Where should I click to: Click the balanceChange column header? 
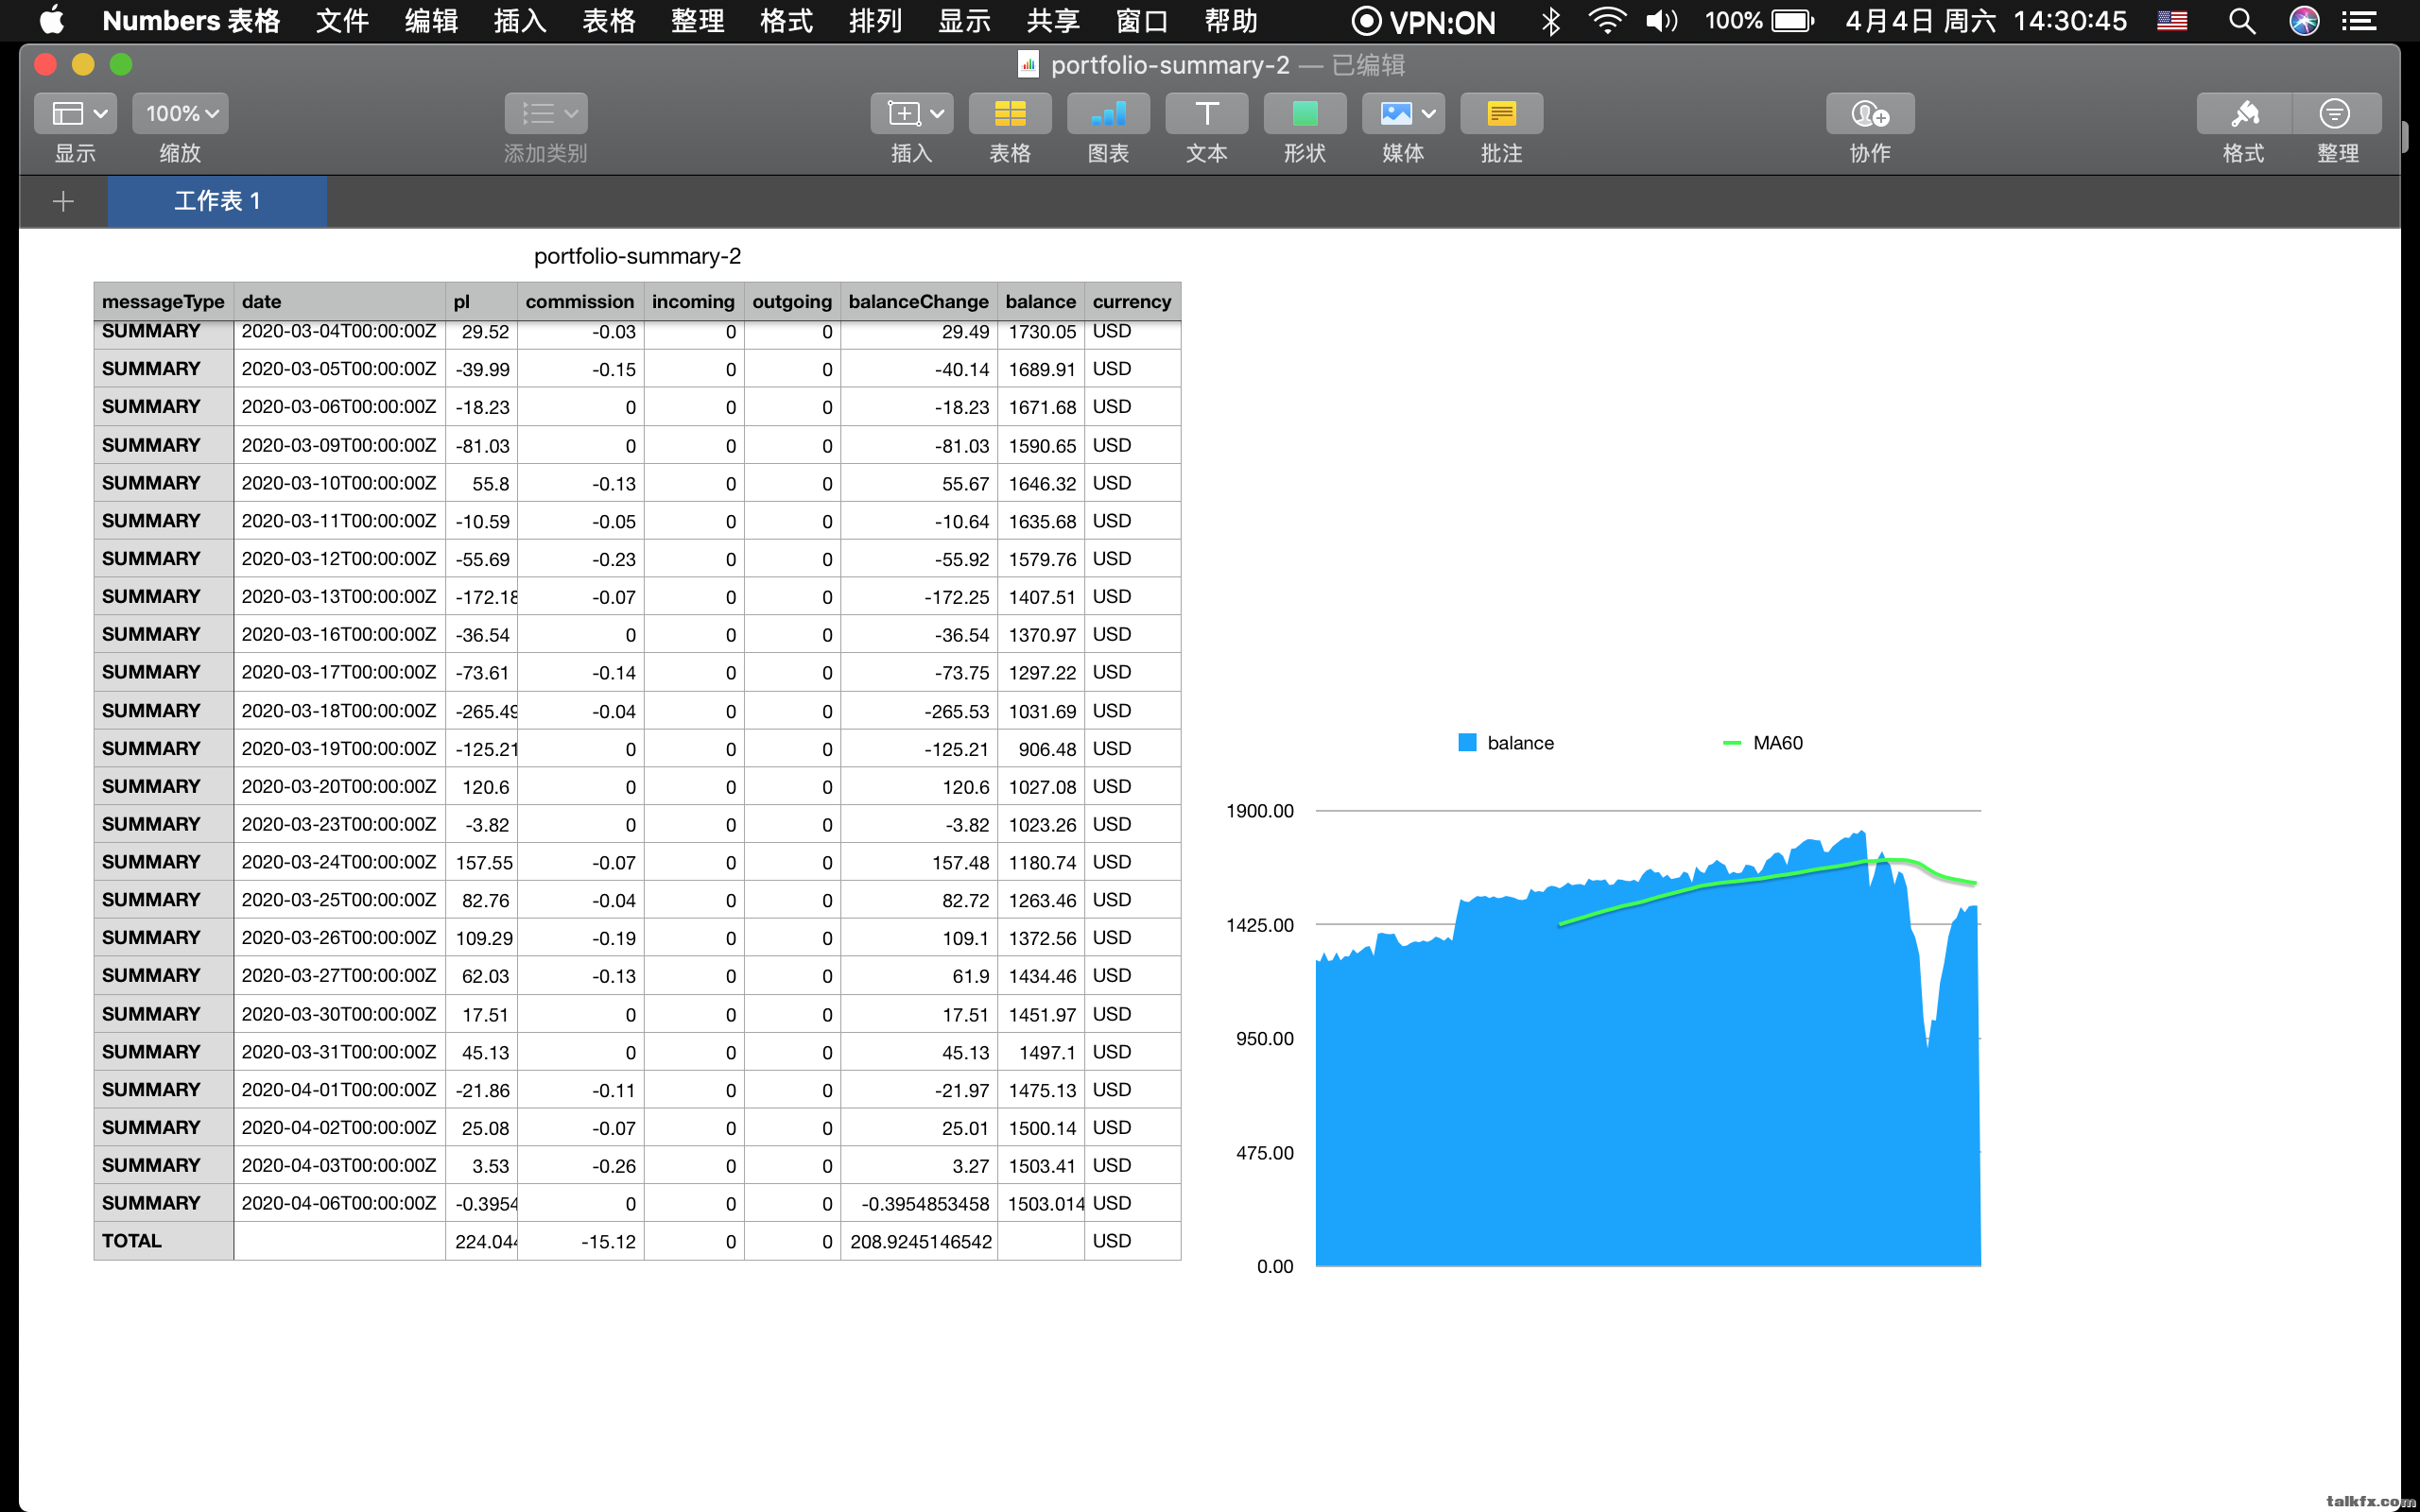pyautogui.click(x=918, y=301)
